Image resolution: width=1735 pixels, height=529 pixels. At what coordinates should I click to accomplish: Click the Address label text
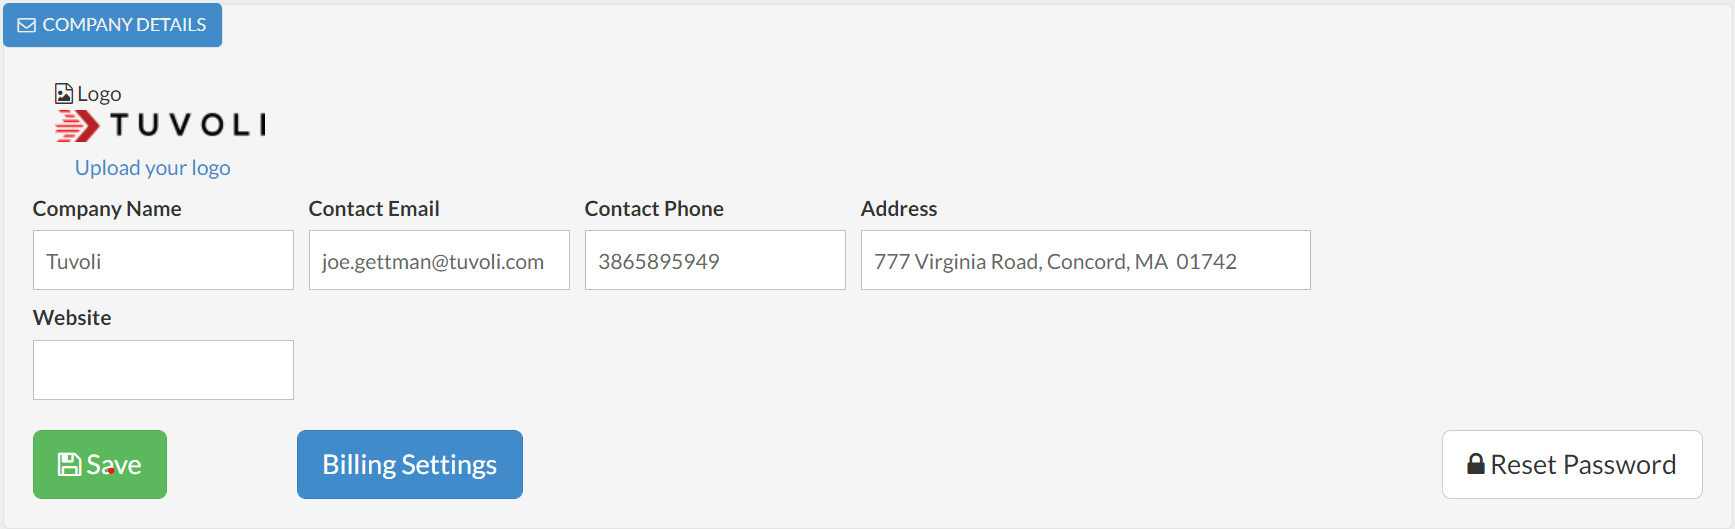pyautogui.click(x=899, y=209)
